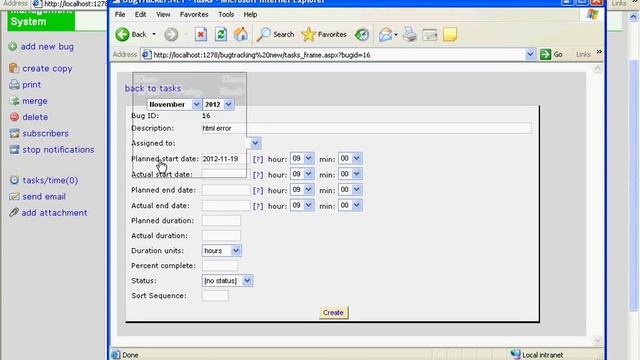Click the Planned duration input field
Screen dimensions: 640x360
(x=221, y=221)
